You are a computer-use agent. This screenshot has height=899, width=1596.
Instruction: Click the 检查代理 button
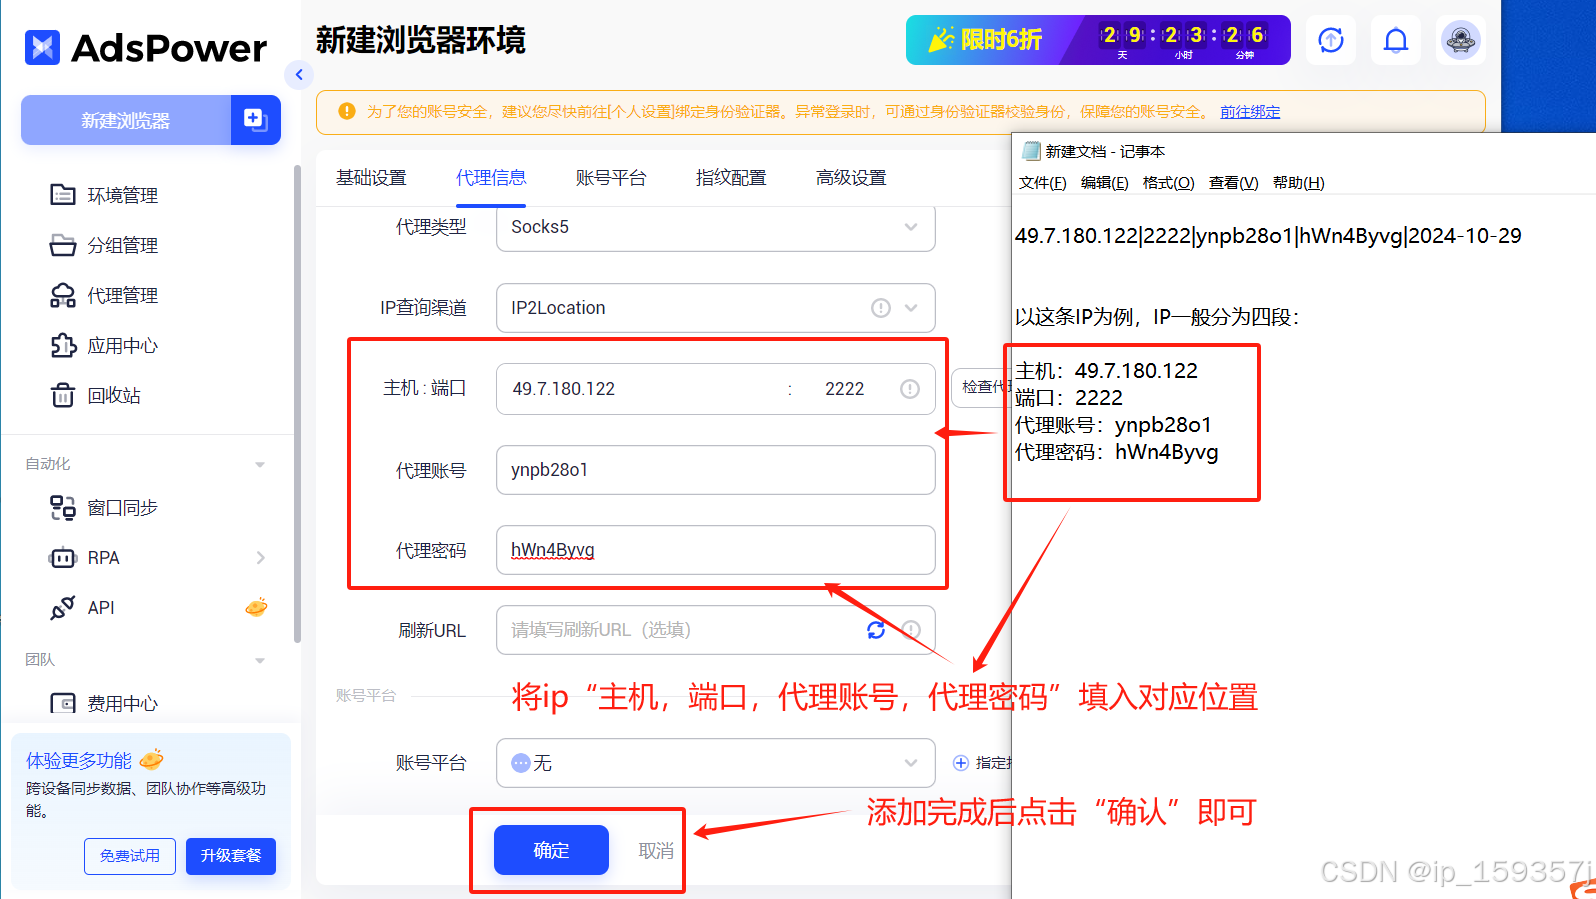coord(982,387)
